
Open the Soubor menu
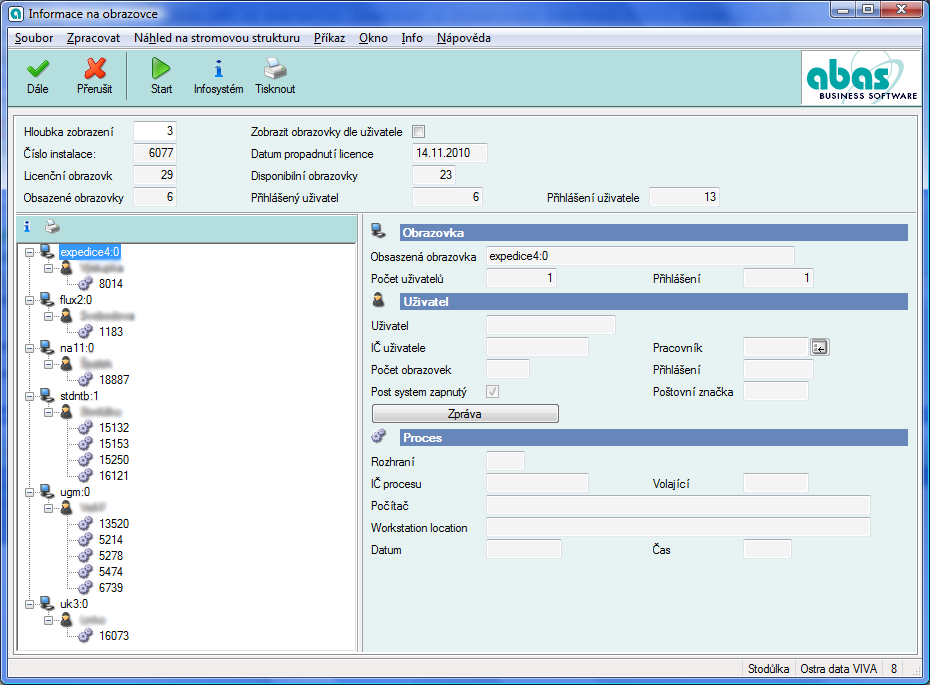[34, 38]
